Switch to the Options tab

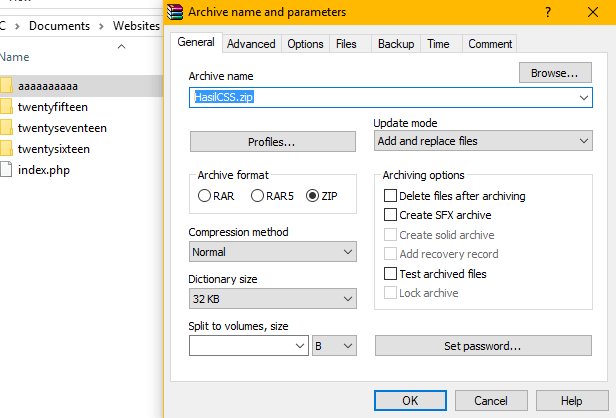[x=305, y=44]
